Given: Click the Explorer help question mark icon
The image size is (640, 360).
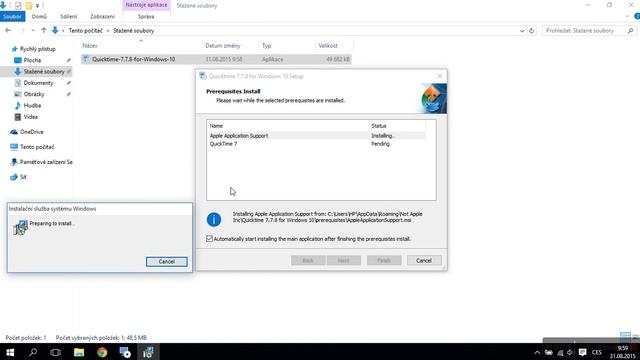Looking at the screenshot, I should (x=637, y=16).
